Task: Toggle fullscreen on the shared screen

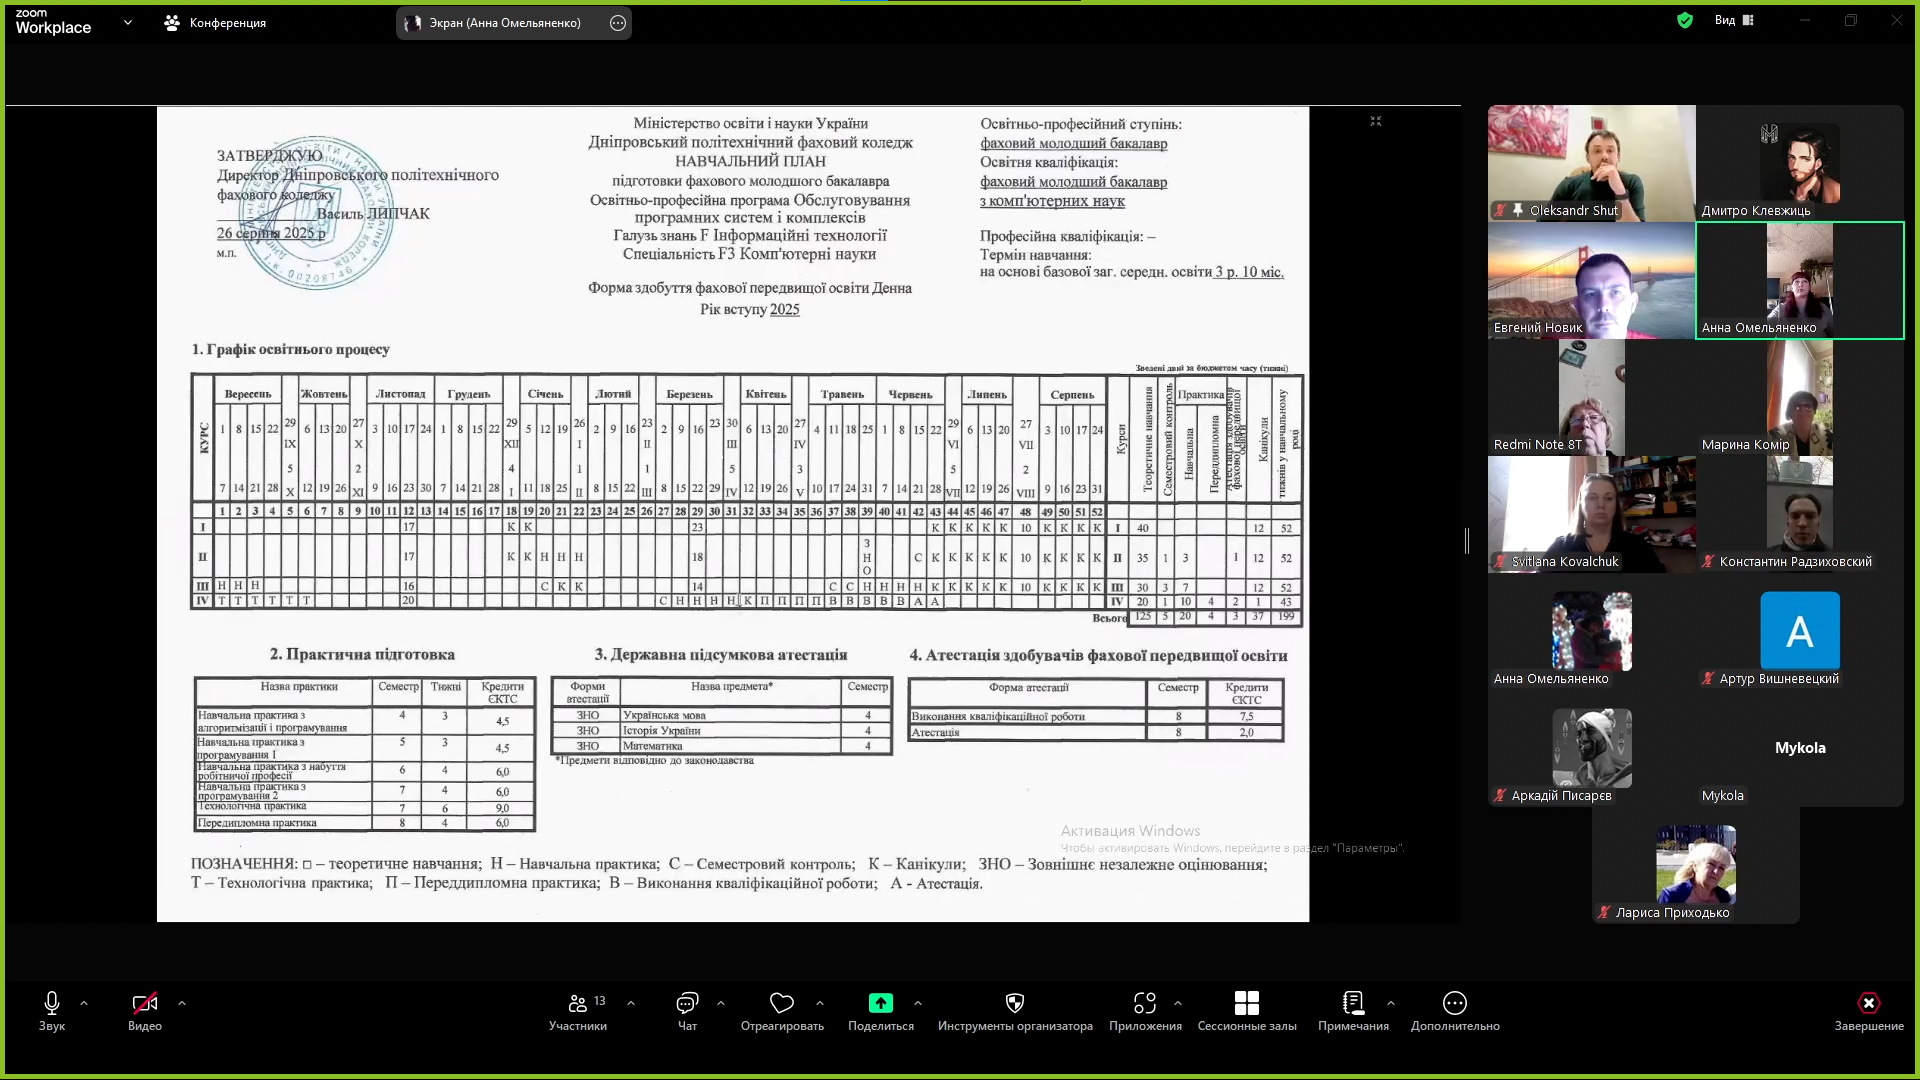Action: 1376,121
